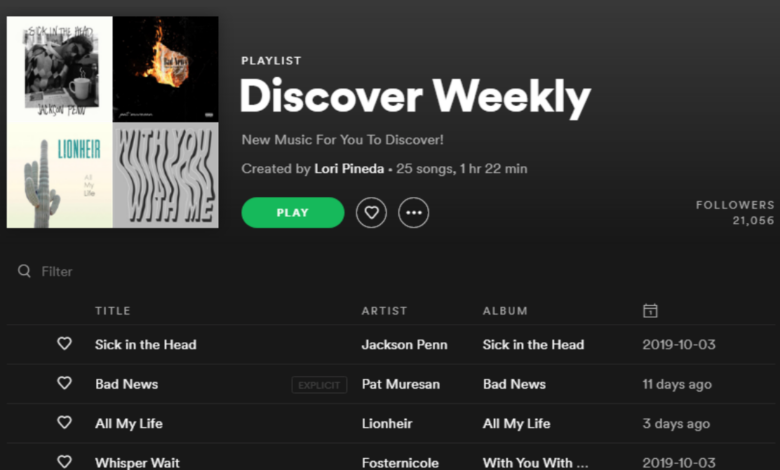The width and height of the screenshot is (780, 470).
Task: Open the With You With... album link
Action: (535, 463)
